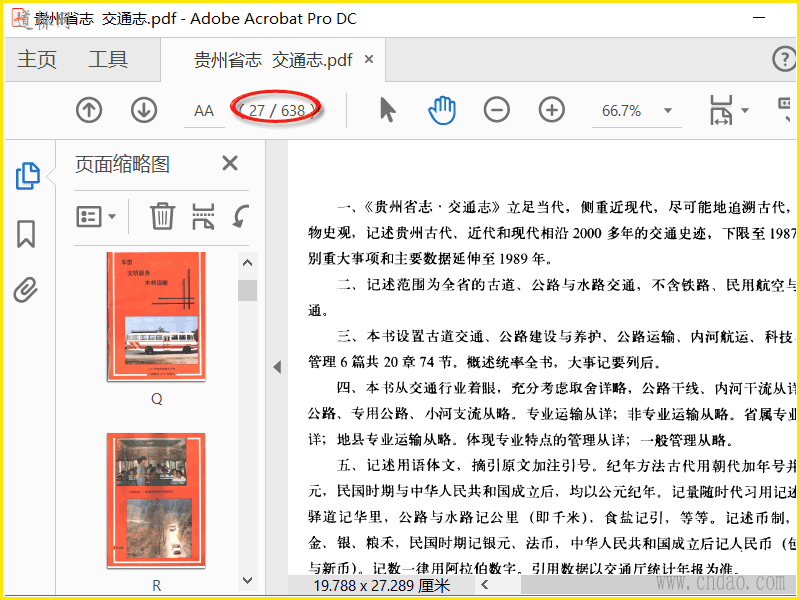Click the Acrobat PDF title bar icon
This screenshot has height=600, width=800.
click(20, 19)
